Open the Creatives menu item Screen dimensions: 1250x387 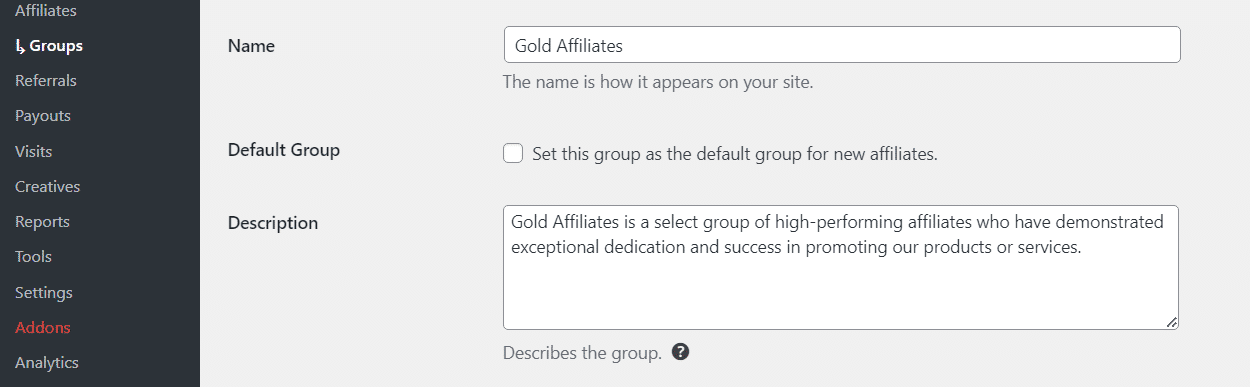(x=48, y=187)
